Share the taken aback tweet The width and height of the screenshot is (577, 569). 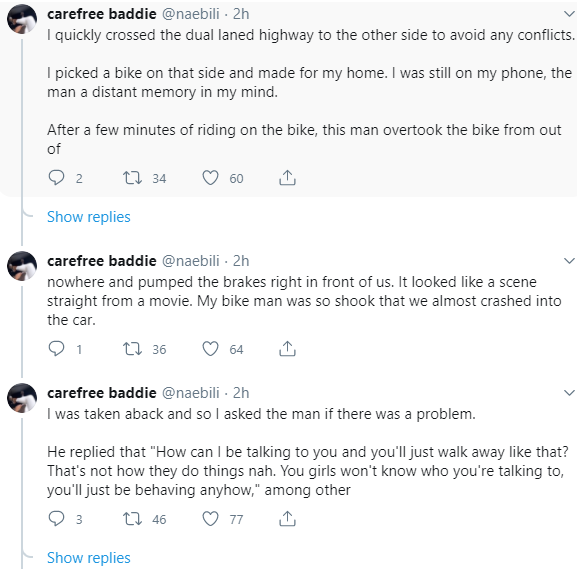click(287, 519)
